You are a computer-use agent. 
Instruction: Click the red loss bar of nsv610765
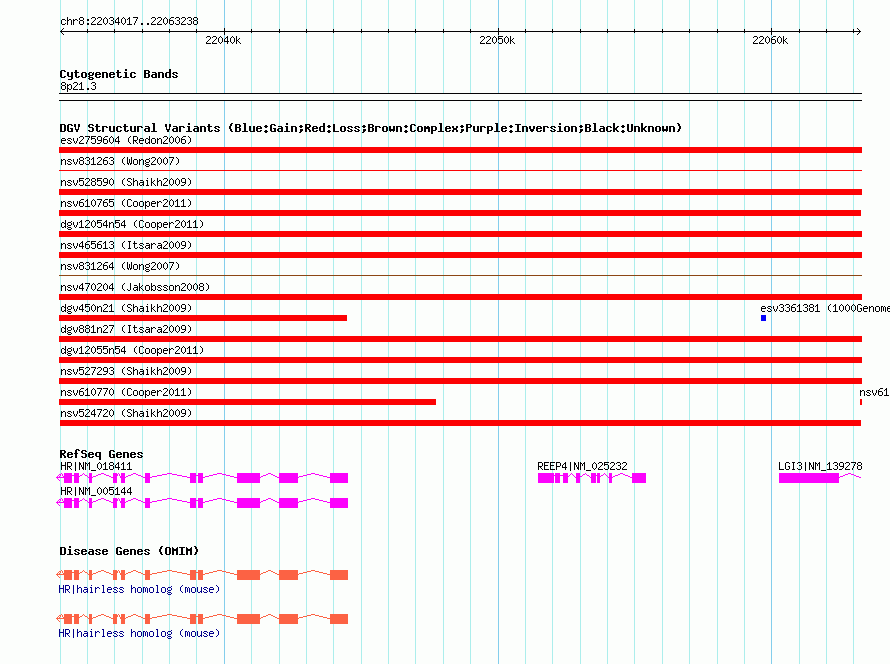460,213
